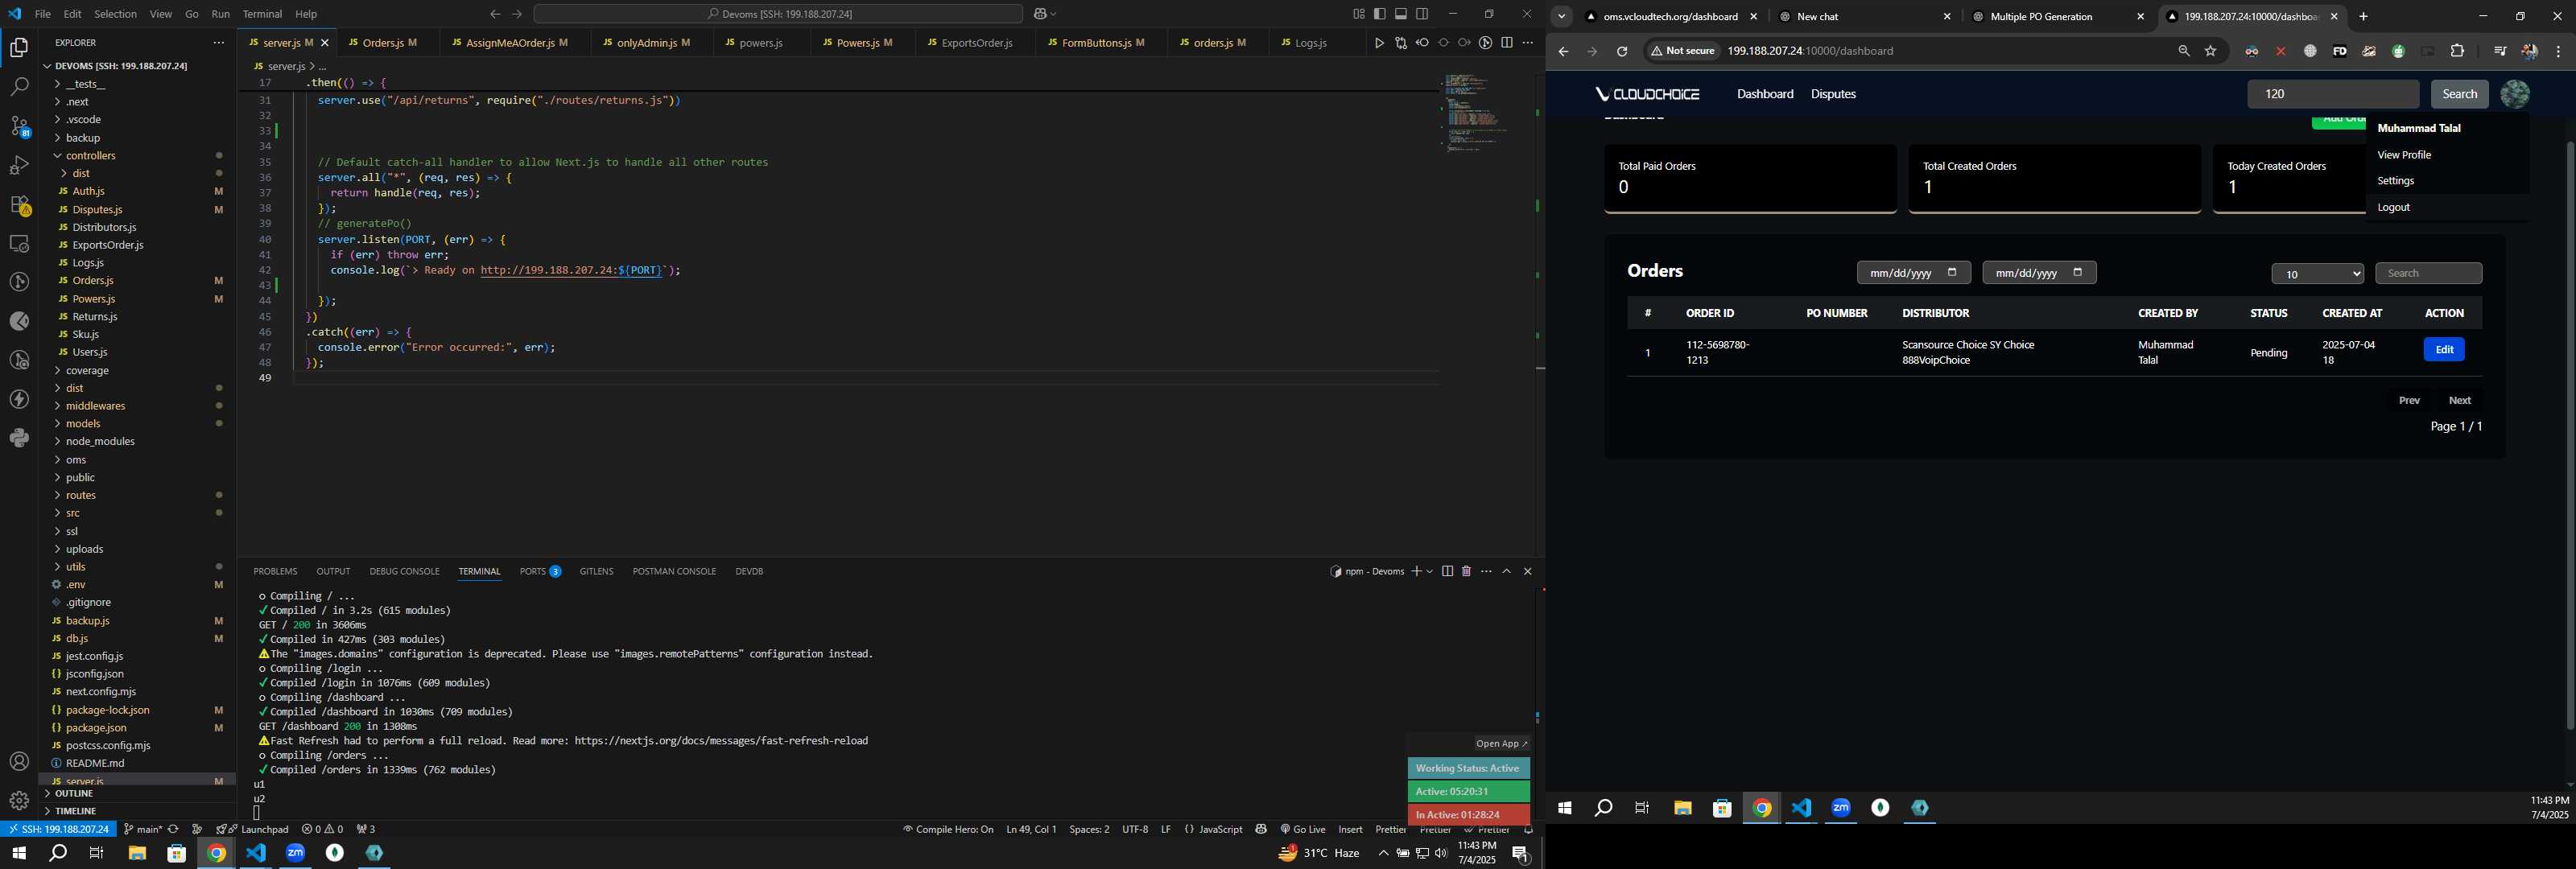Open the Thunder Client lightning icon
The image size is (2576, 869).
(x=19, y=399)
